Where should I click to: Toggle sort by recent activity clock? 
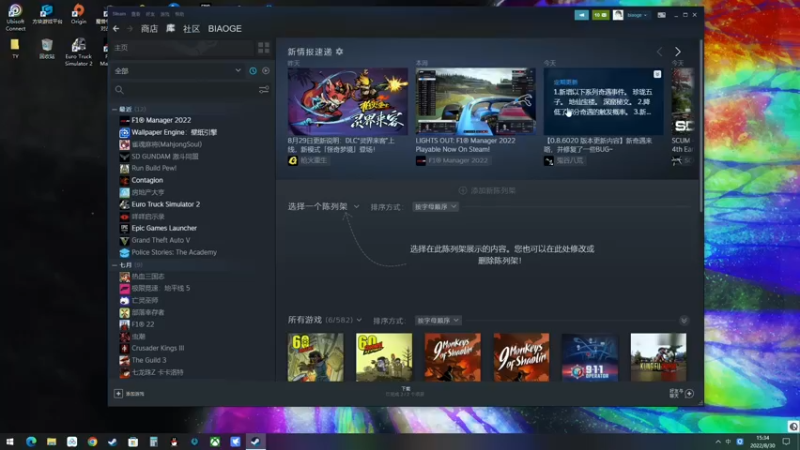coord(253,71)
